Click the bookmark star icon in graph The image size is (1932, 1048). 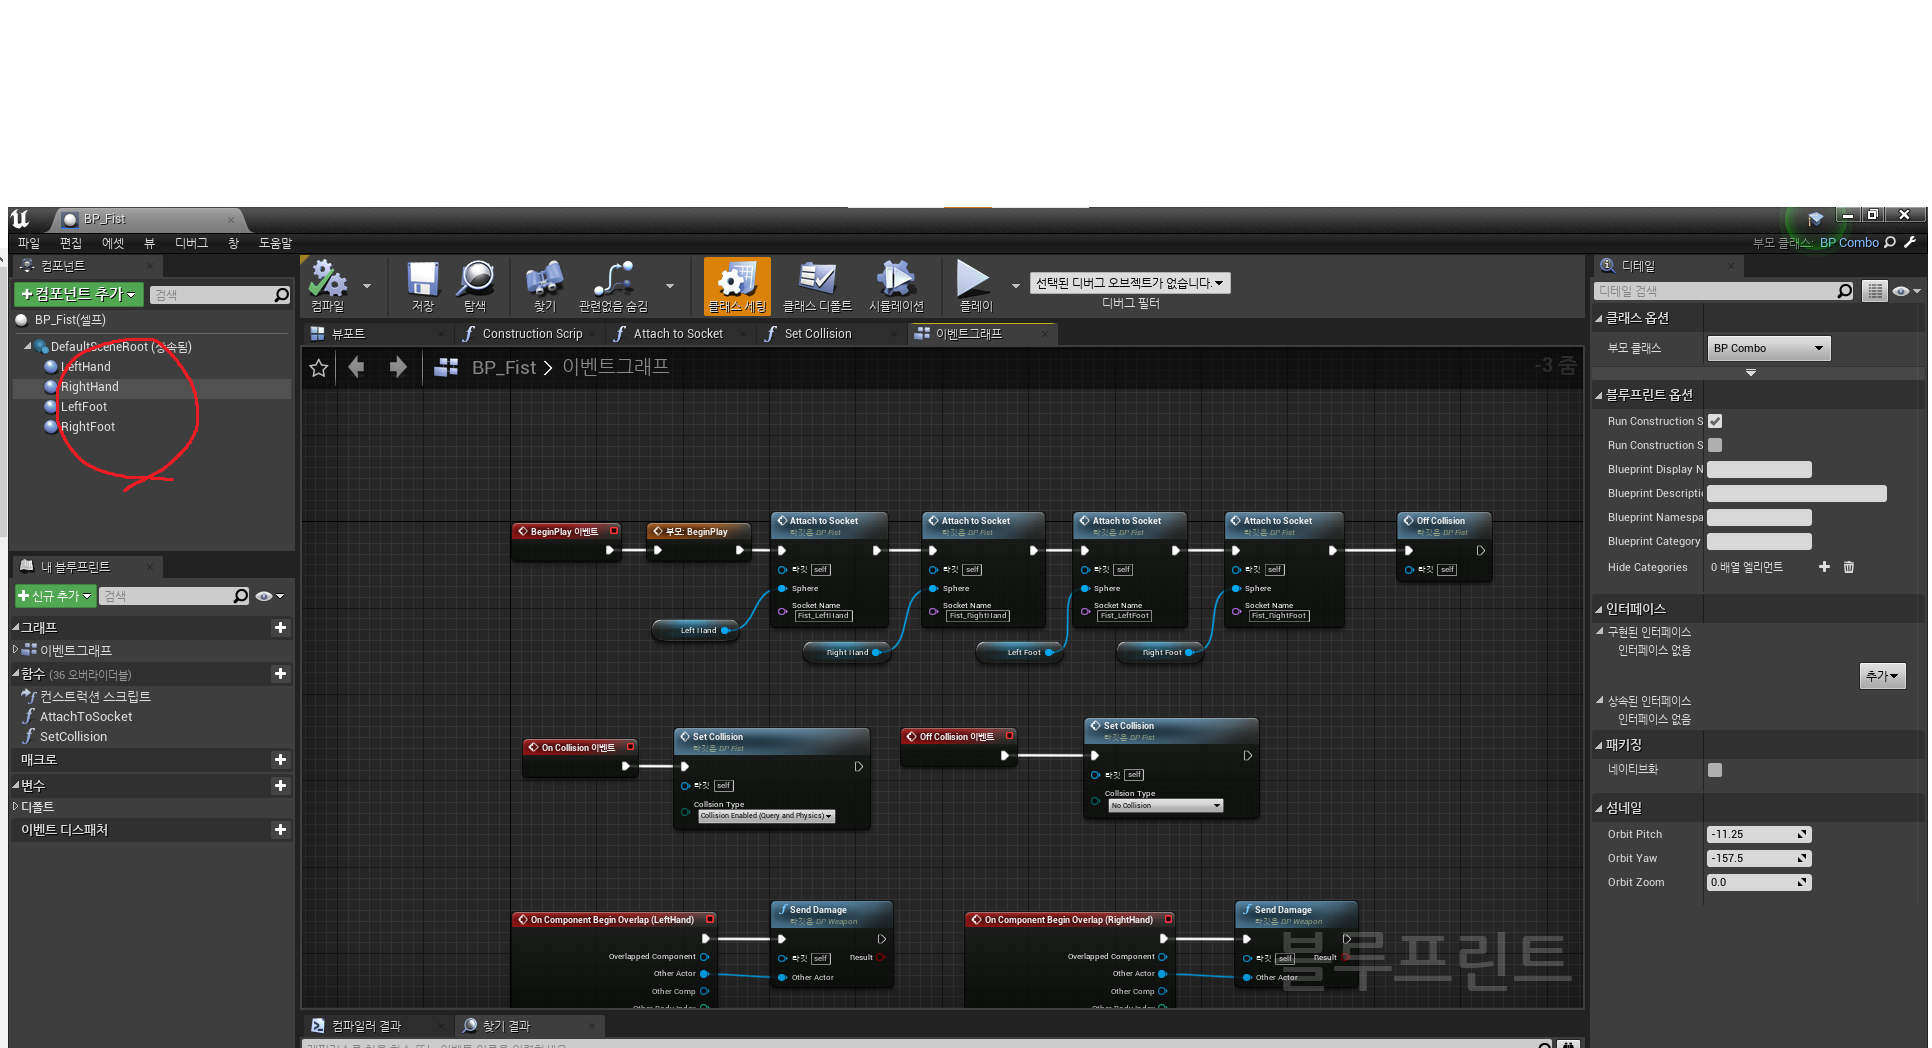(x=319, y=368)
